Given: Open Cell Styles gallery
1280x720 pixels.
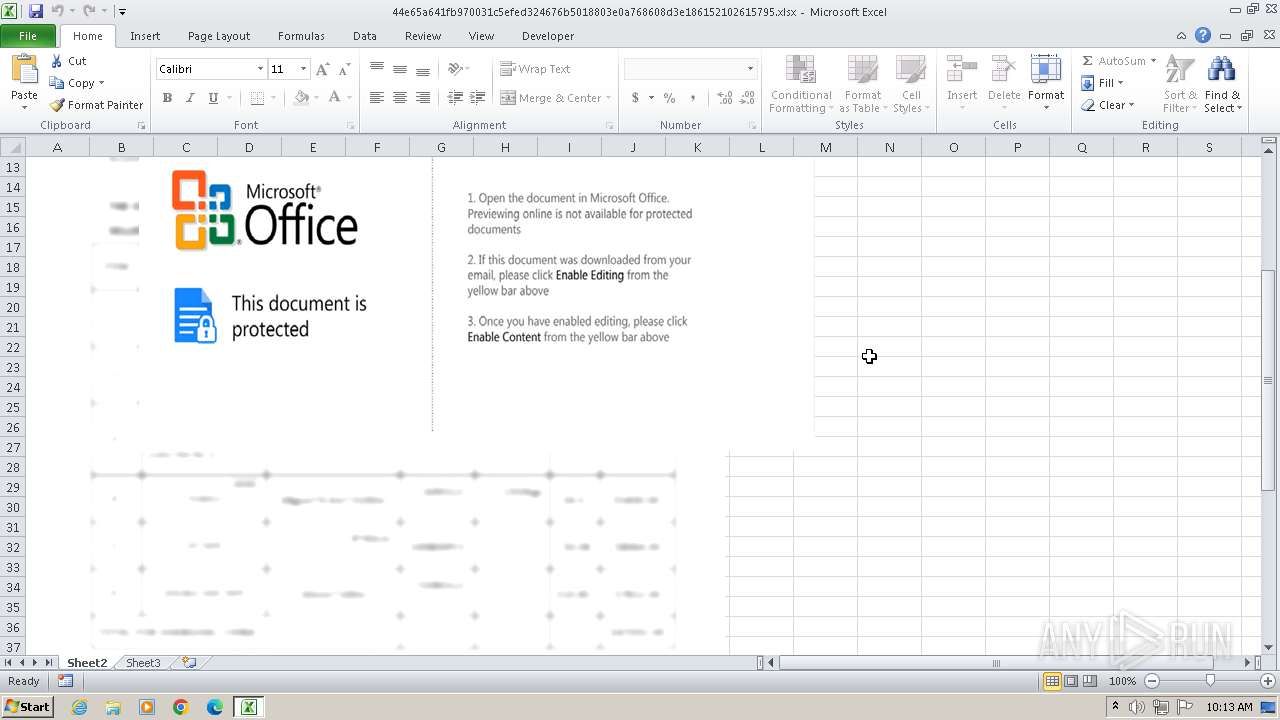Looking at the screenshot, I should pyautogui.click(x=911, y=84).
